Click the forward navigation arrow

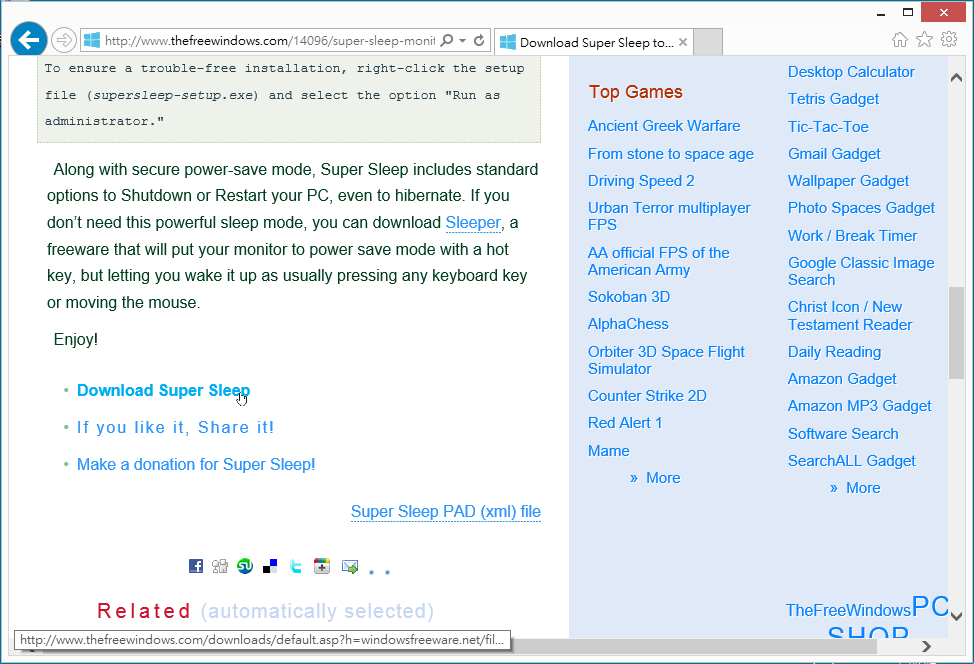click(63, 40)
